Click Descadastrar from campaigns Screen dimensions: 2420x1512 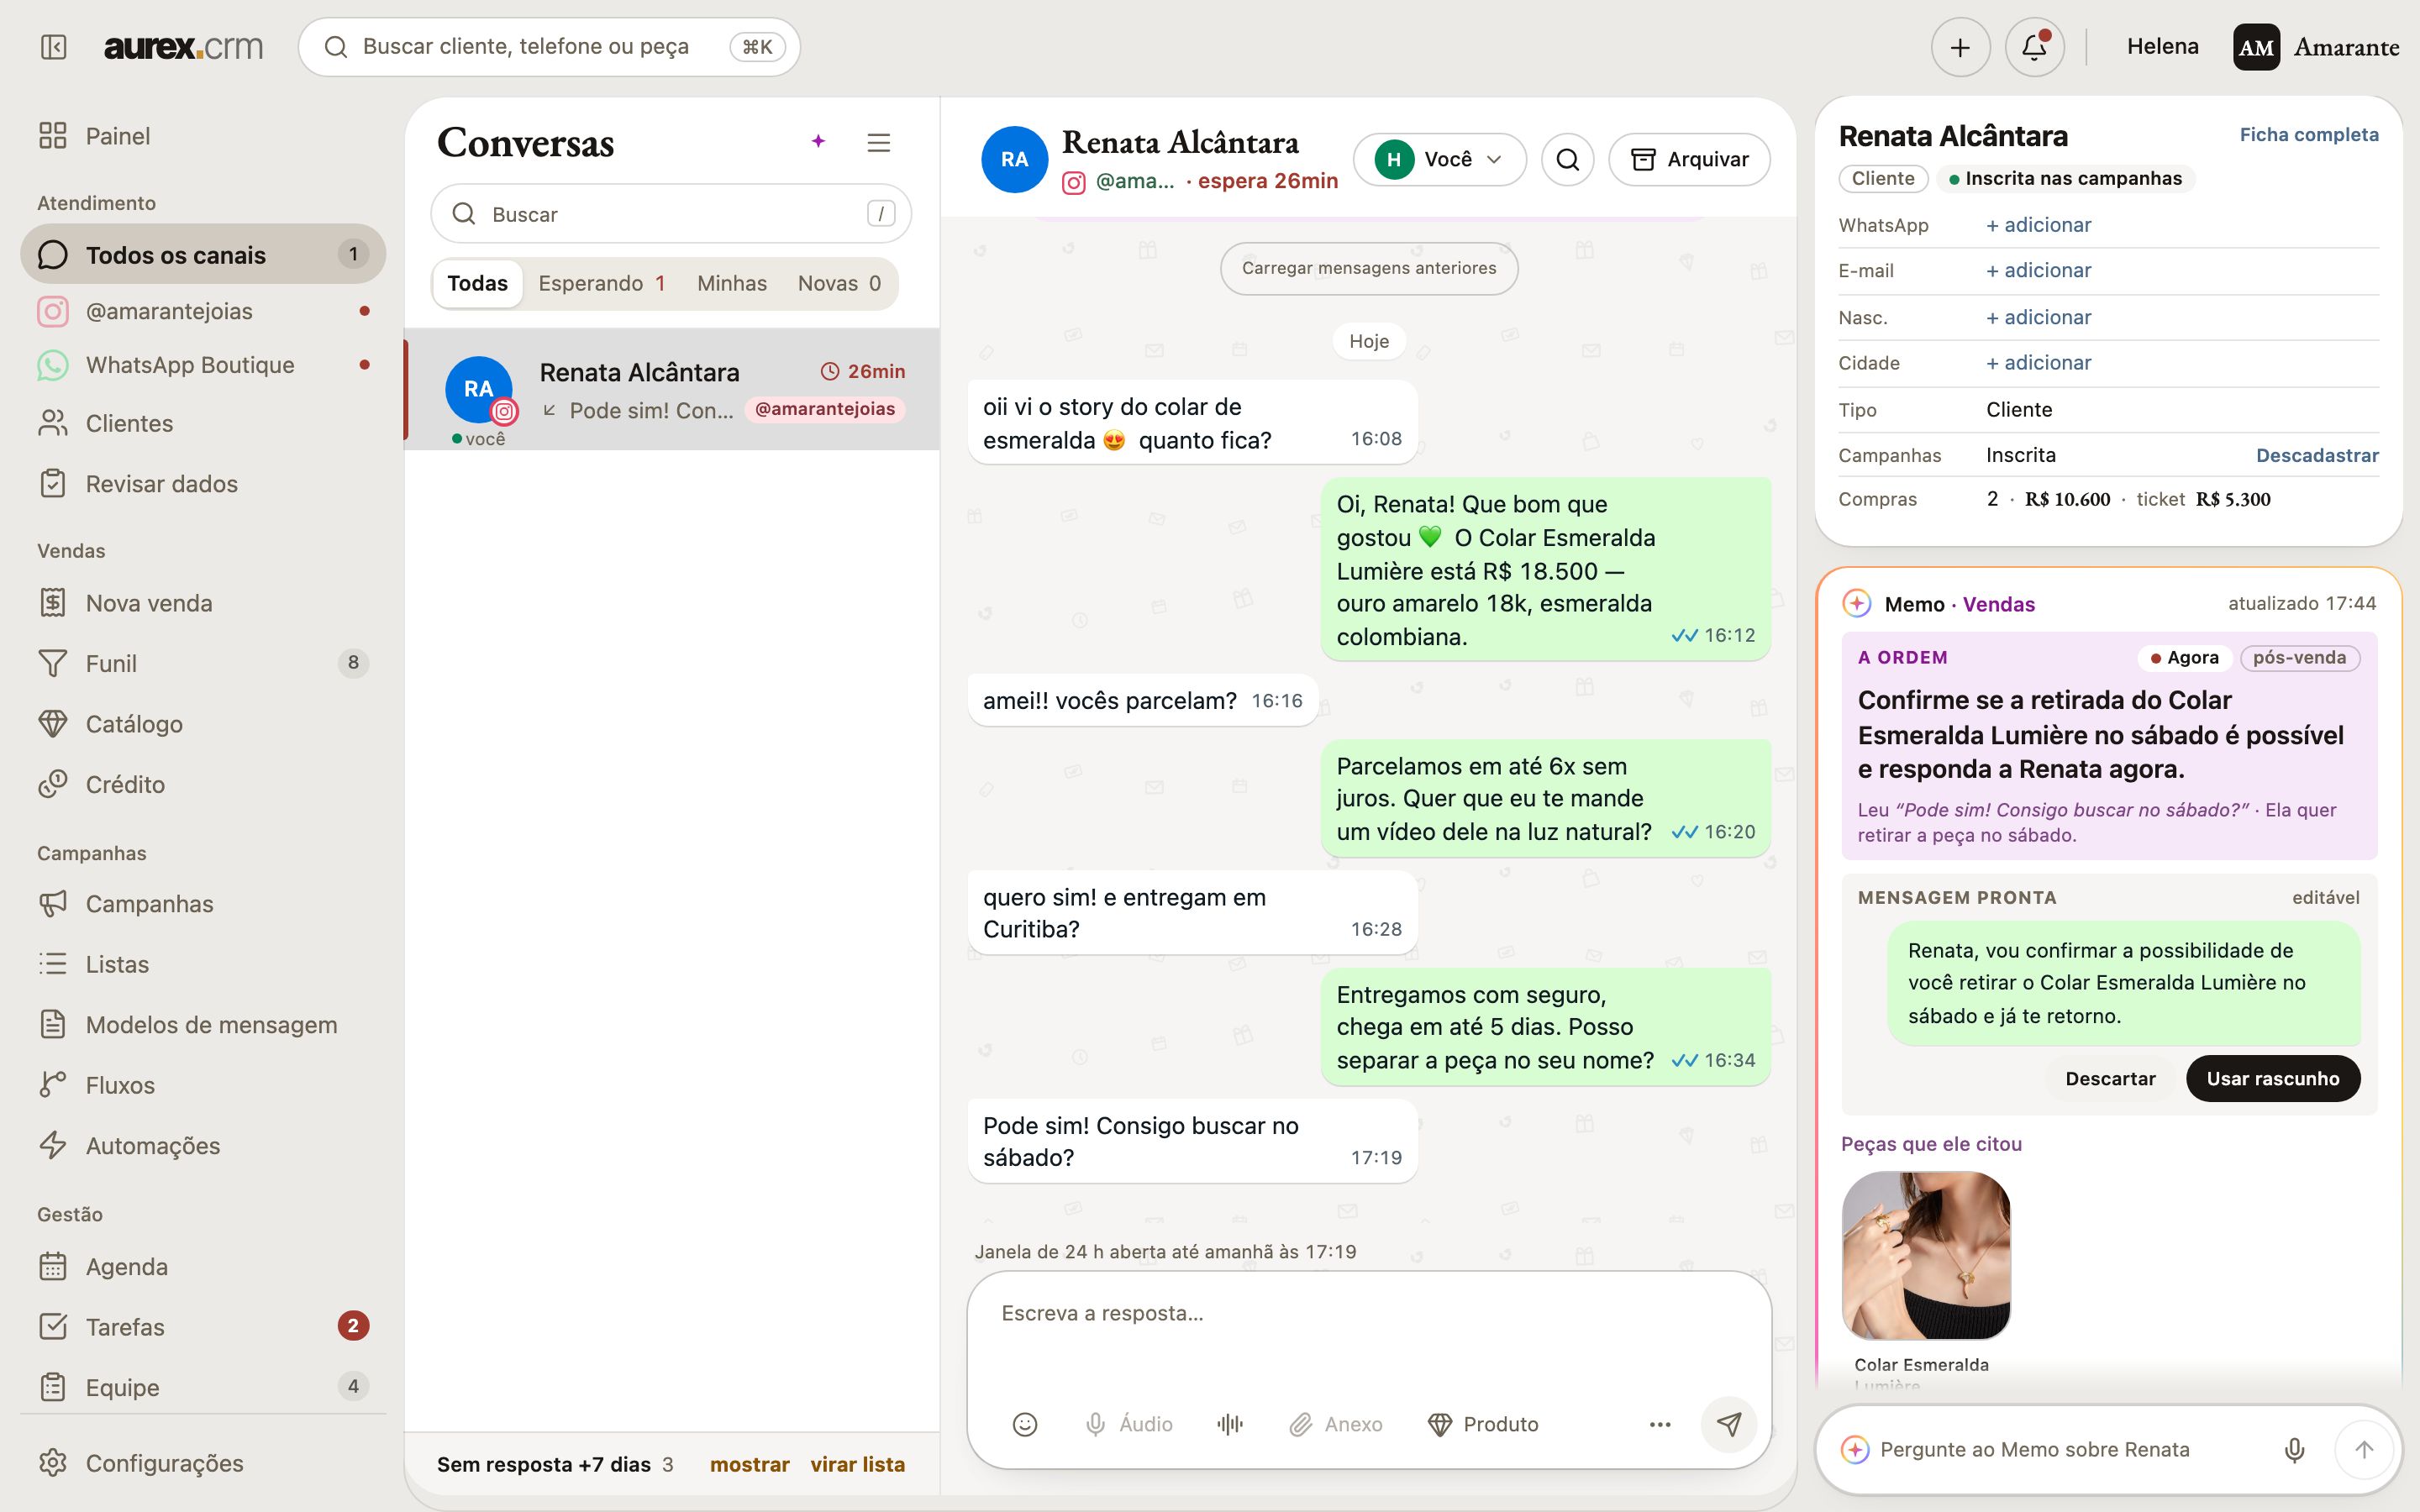[x=2317, y=455]
